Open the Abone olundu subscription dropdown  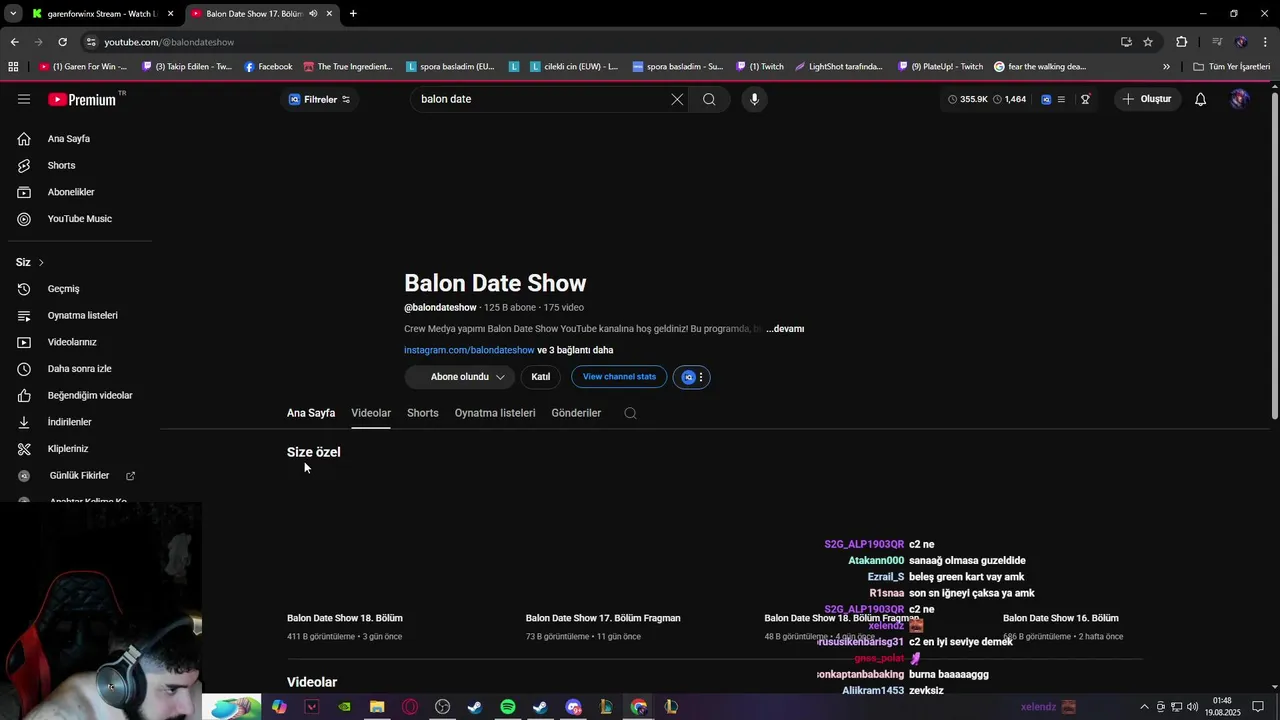pyautogui.click(x=460, y=377)
